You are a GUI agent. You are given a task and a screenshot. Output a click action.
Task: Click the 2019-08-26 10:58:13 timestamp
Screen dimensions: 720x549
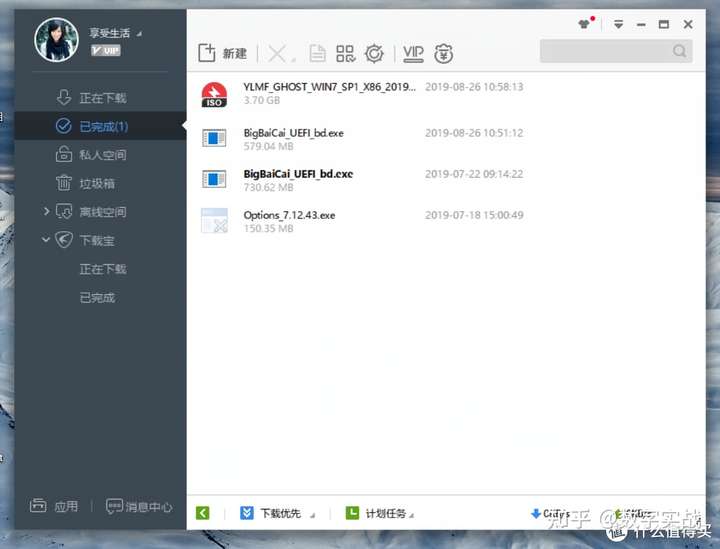(x=474, y=87)
